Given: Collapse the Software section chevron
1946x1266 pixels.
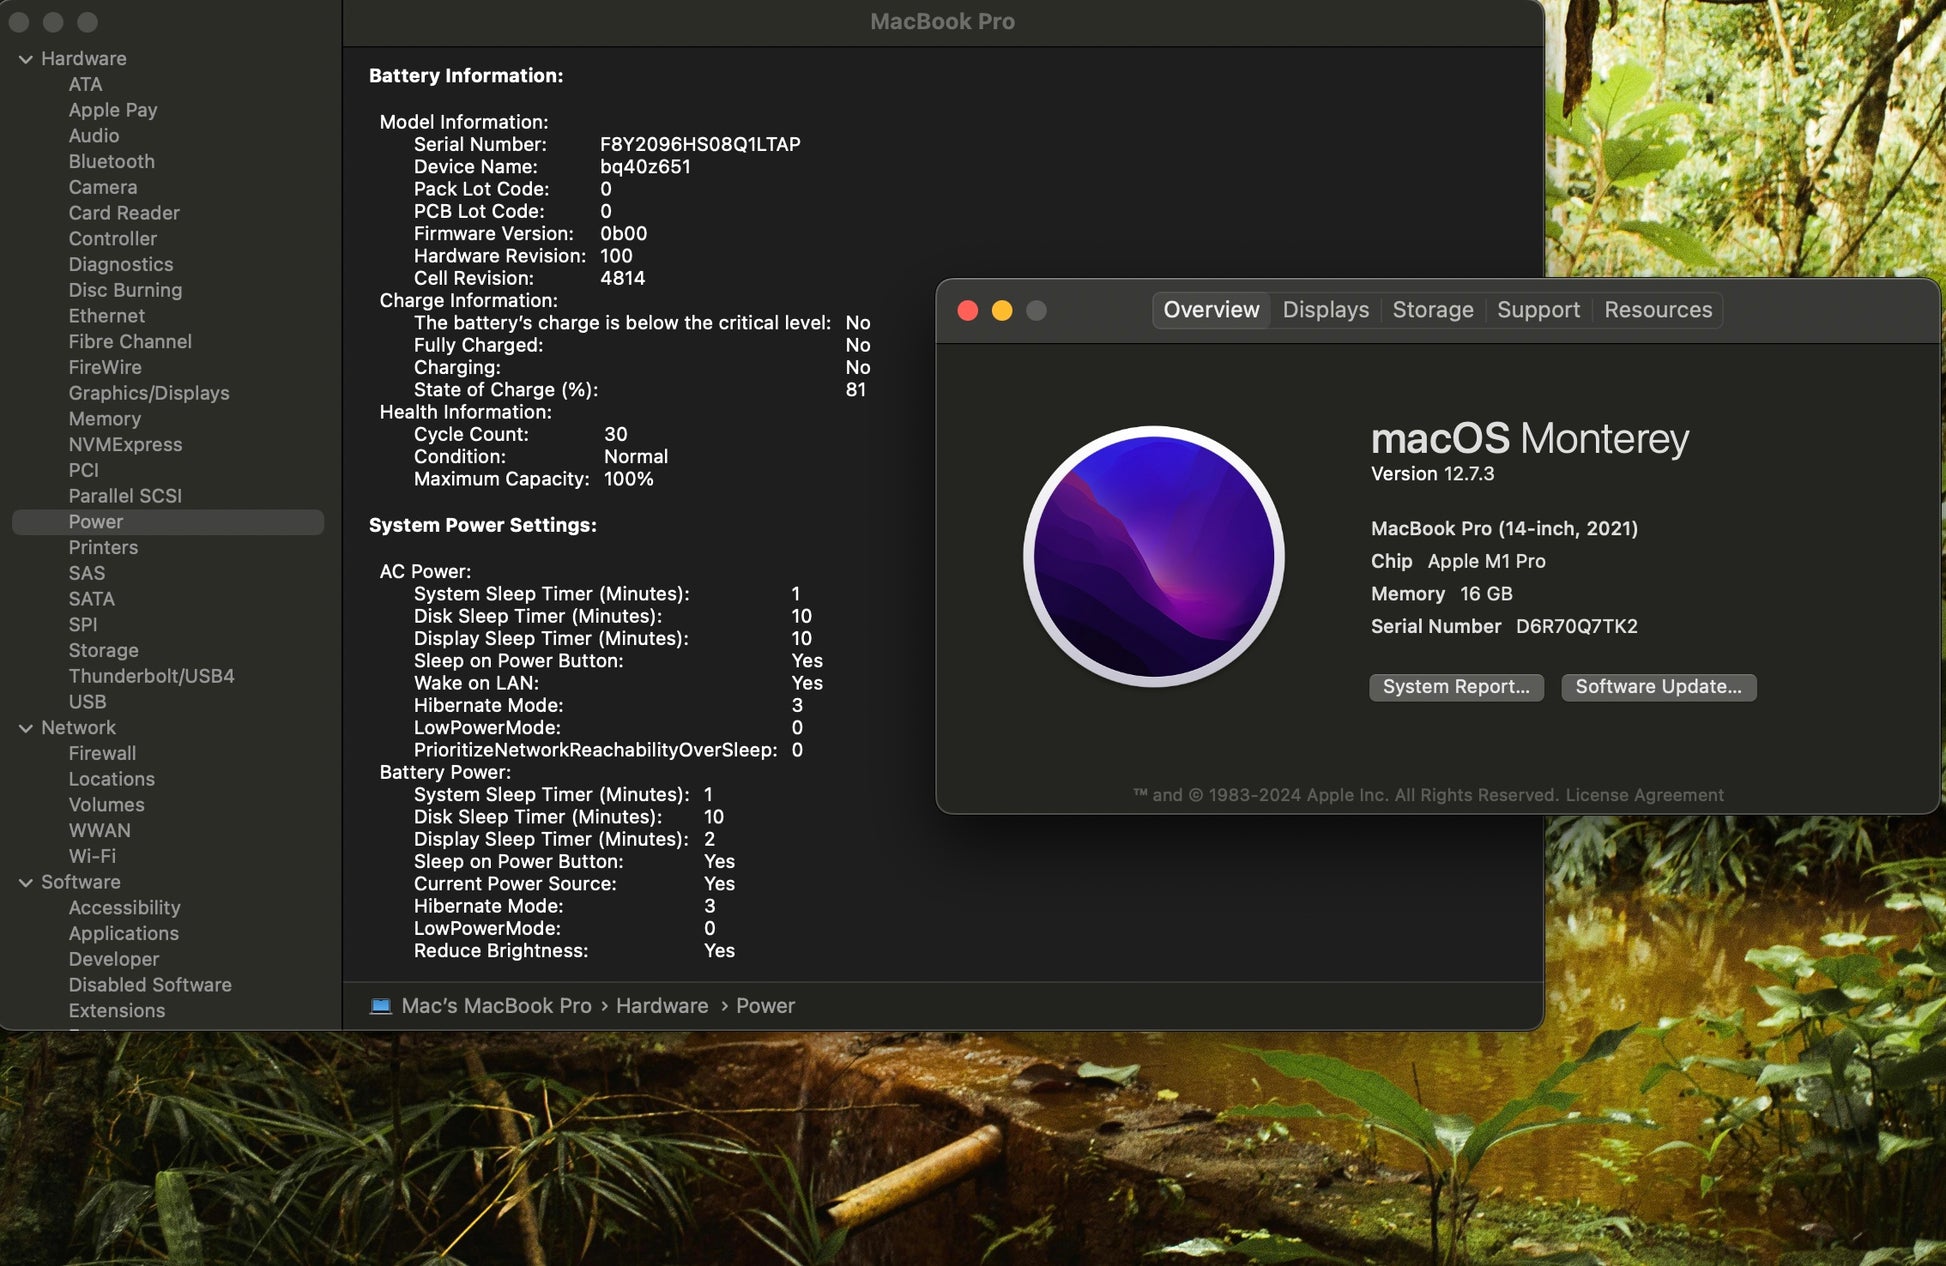Looking at the screenshot, I should coord(26,882).
